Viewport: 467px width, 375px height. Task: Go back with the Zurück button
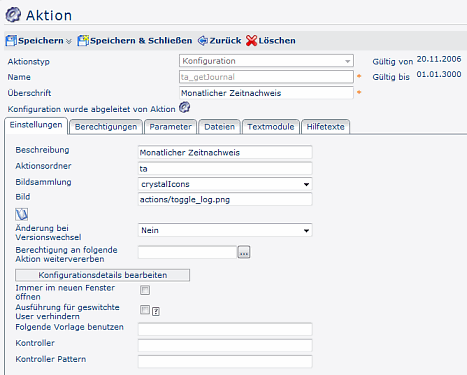[219, 41]
